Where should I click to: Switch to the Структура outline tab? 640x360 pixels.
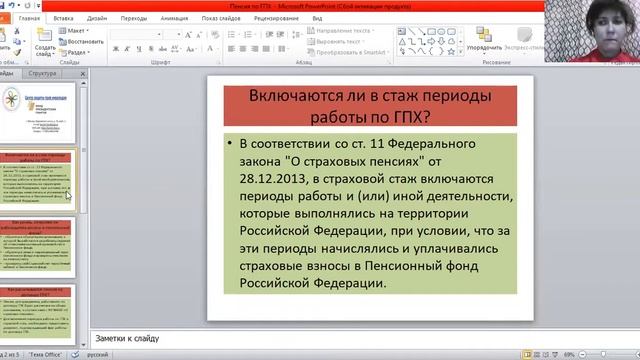click(42, 73)
